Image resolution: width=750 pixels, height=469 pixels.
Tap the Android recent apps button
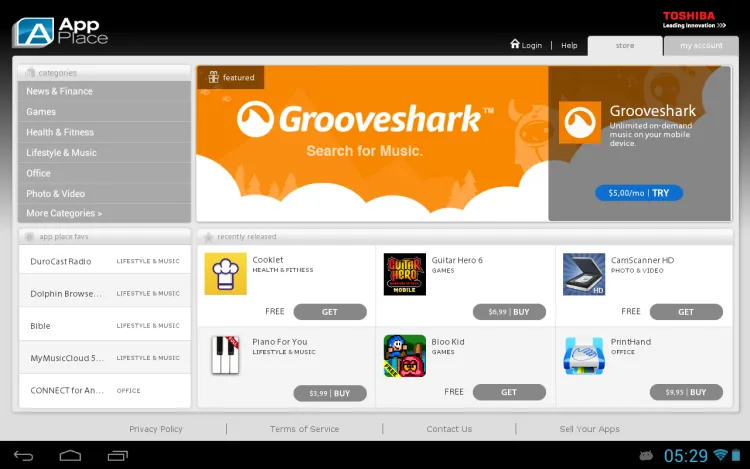point(118,456)
